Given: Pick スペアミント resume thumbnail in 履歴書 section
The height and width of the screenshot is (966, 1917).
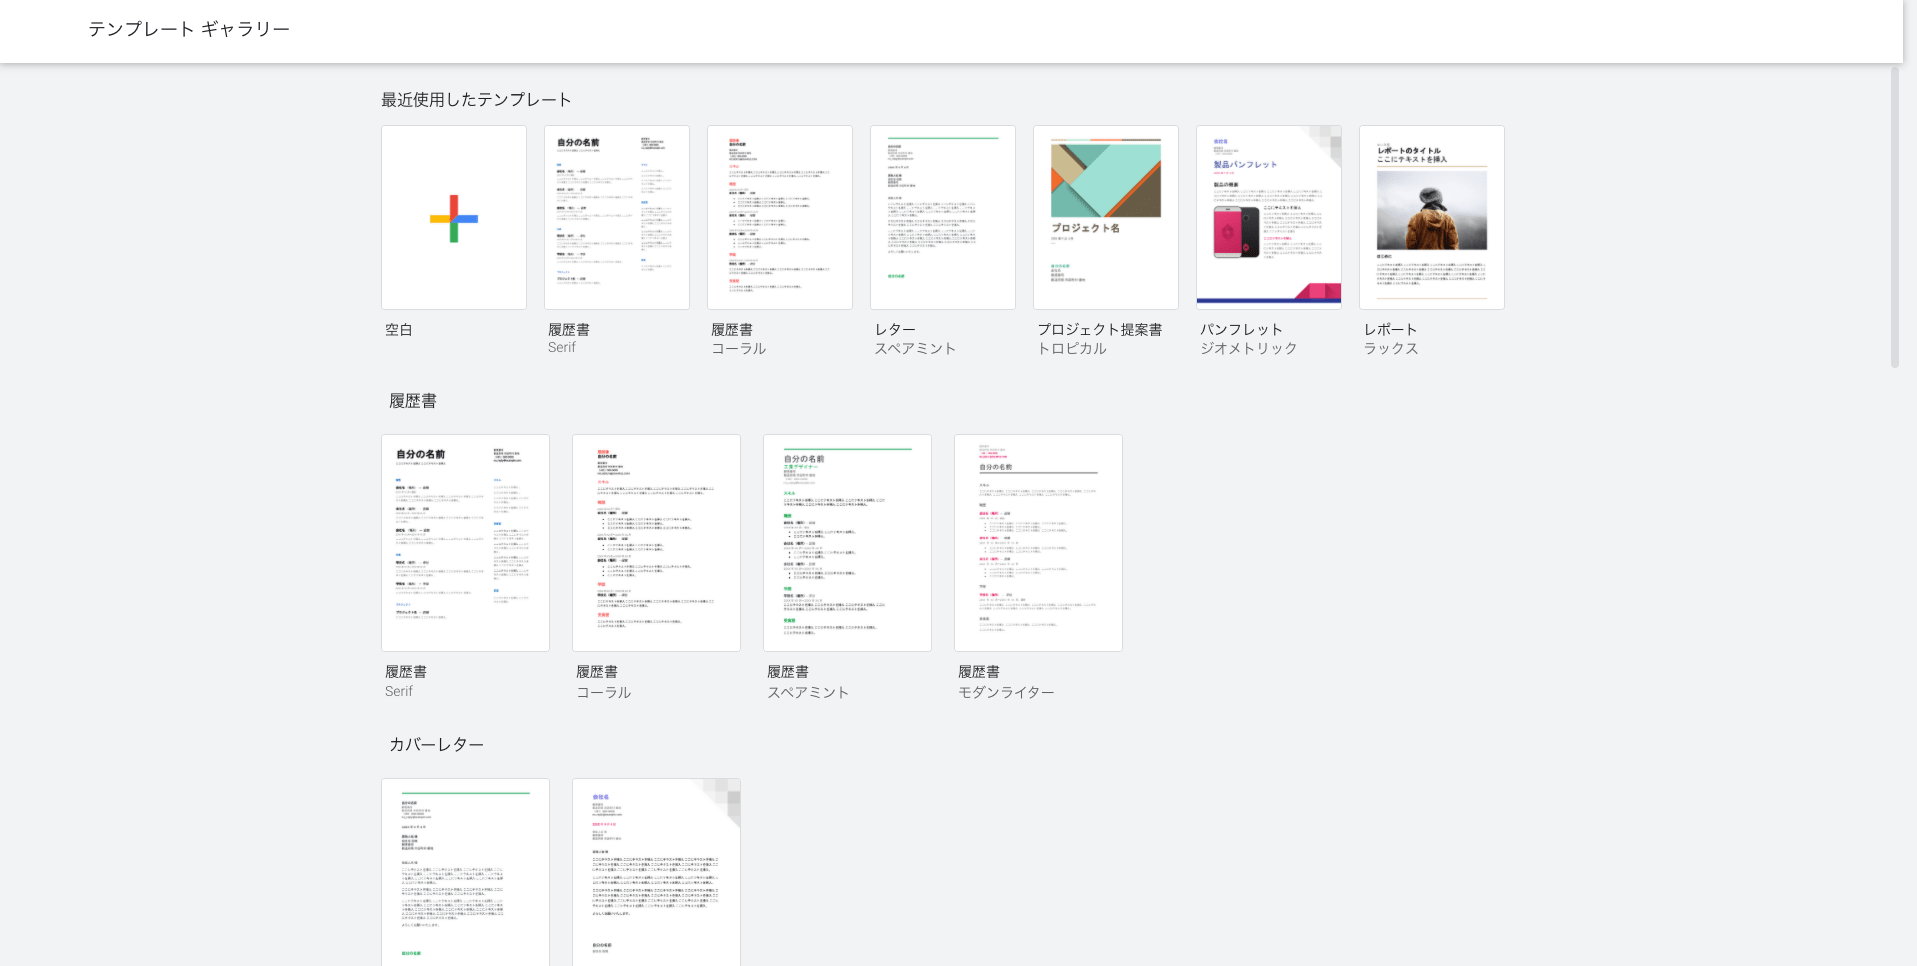Looking at the screenshot, I should pyautogui.click(x=847, y=542).
